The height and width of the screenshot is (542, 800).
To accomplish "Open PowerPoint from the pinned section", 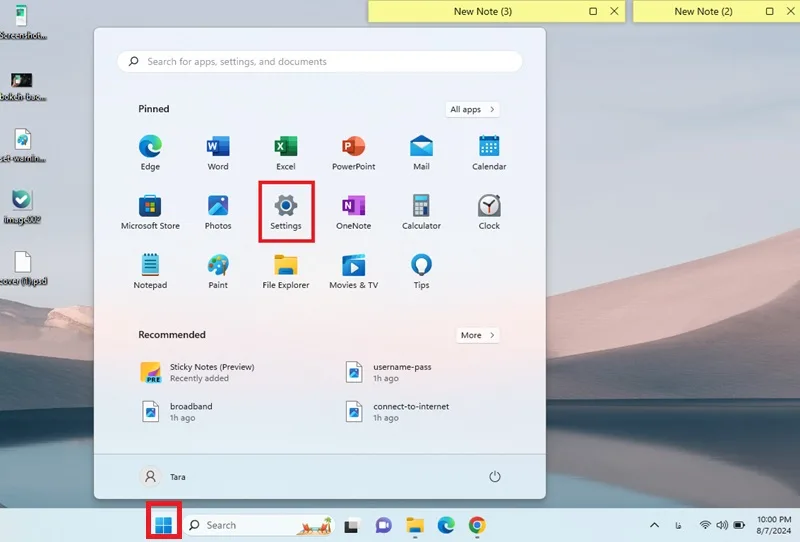I will coord(354,153).
